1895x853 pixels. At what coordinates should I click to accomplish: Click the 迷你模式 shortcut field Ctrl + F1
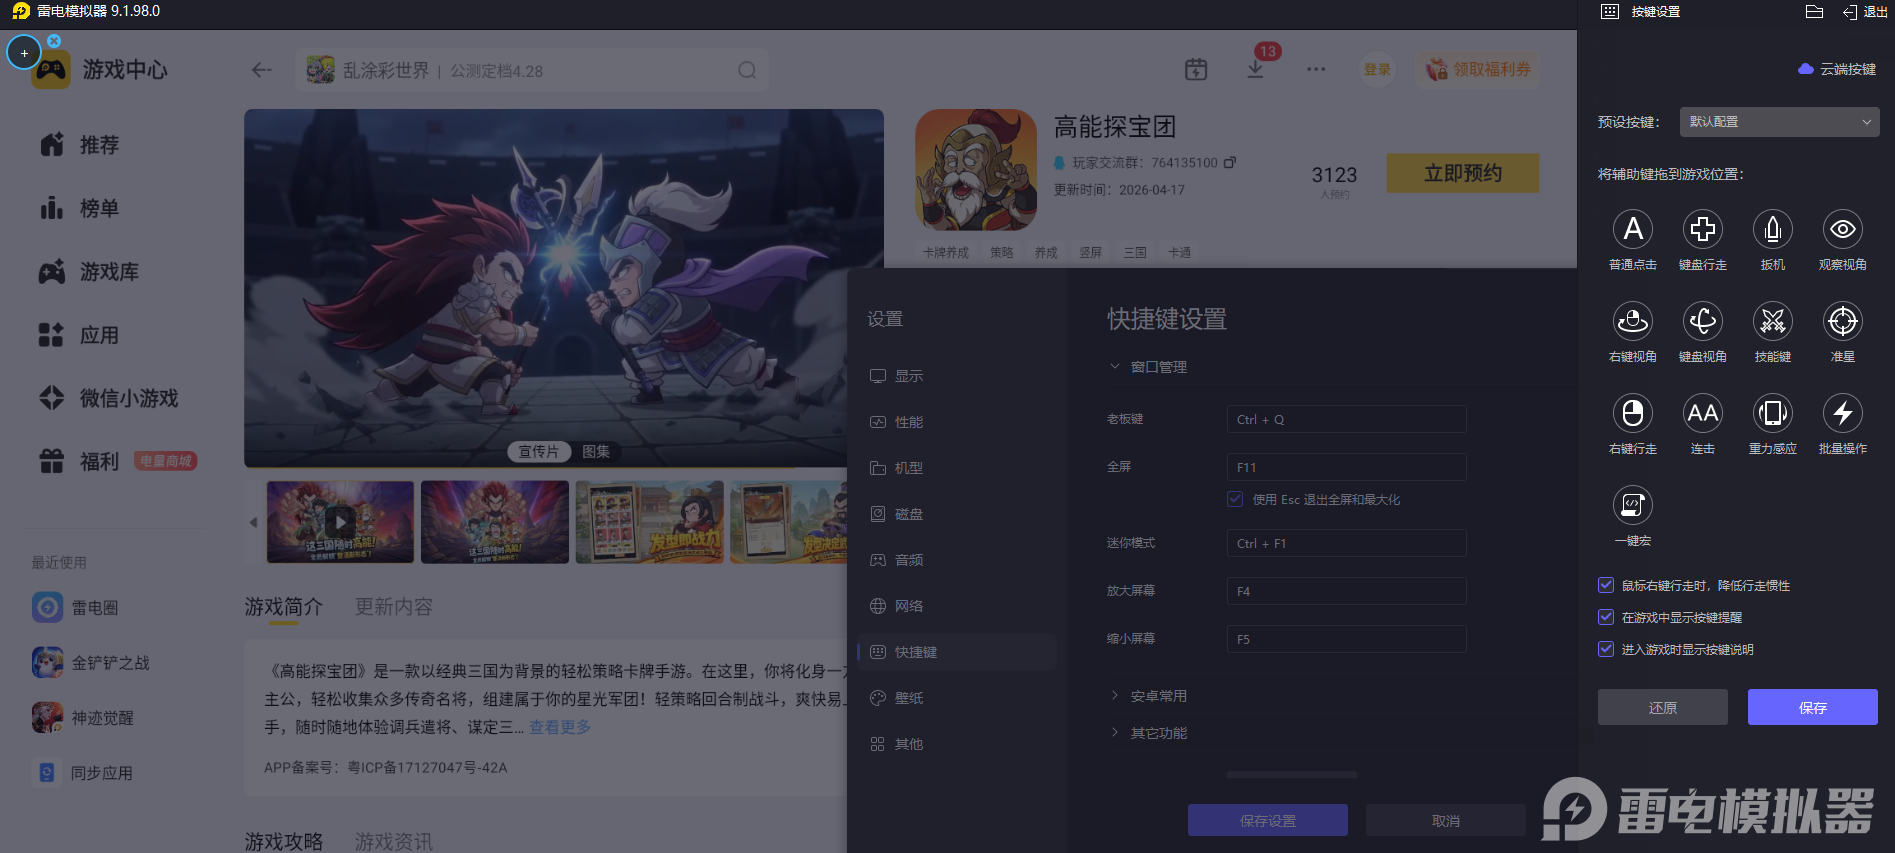pos(1347,543)
